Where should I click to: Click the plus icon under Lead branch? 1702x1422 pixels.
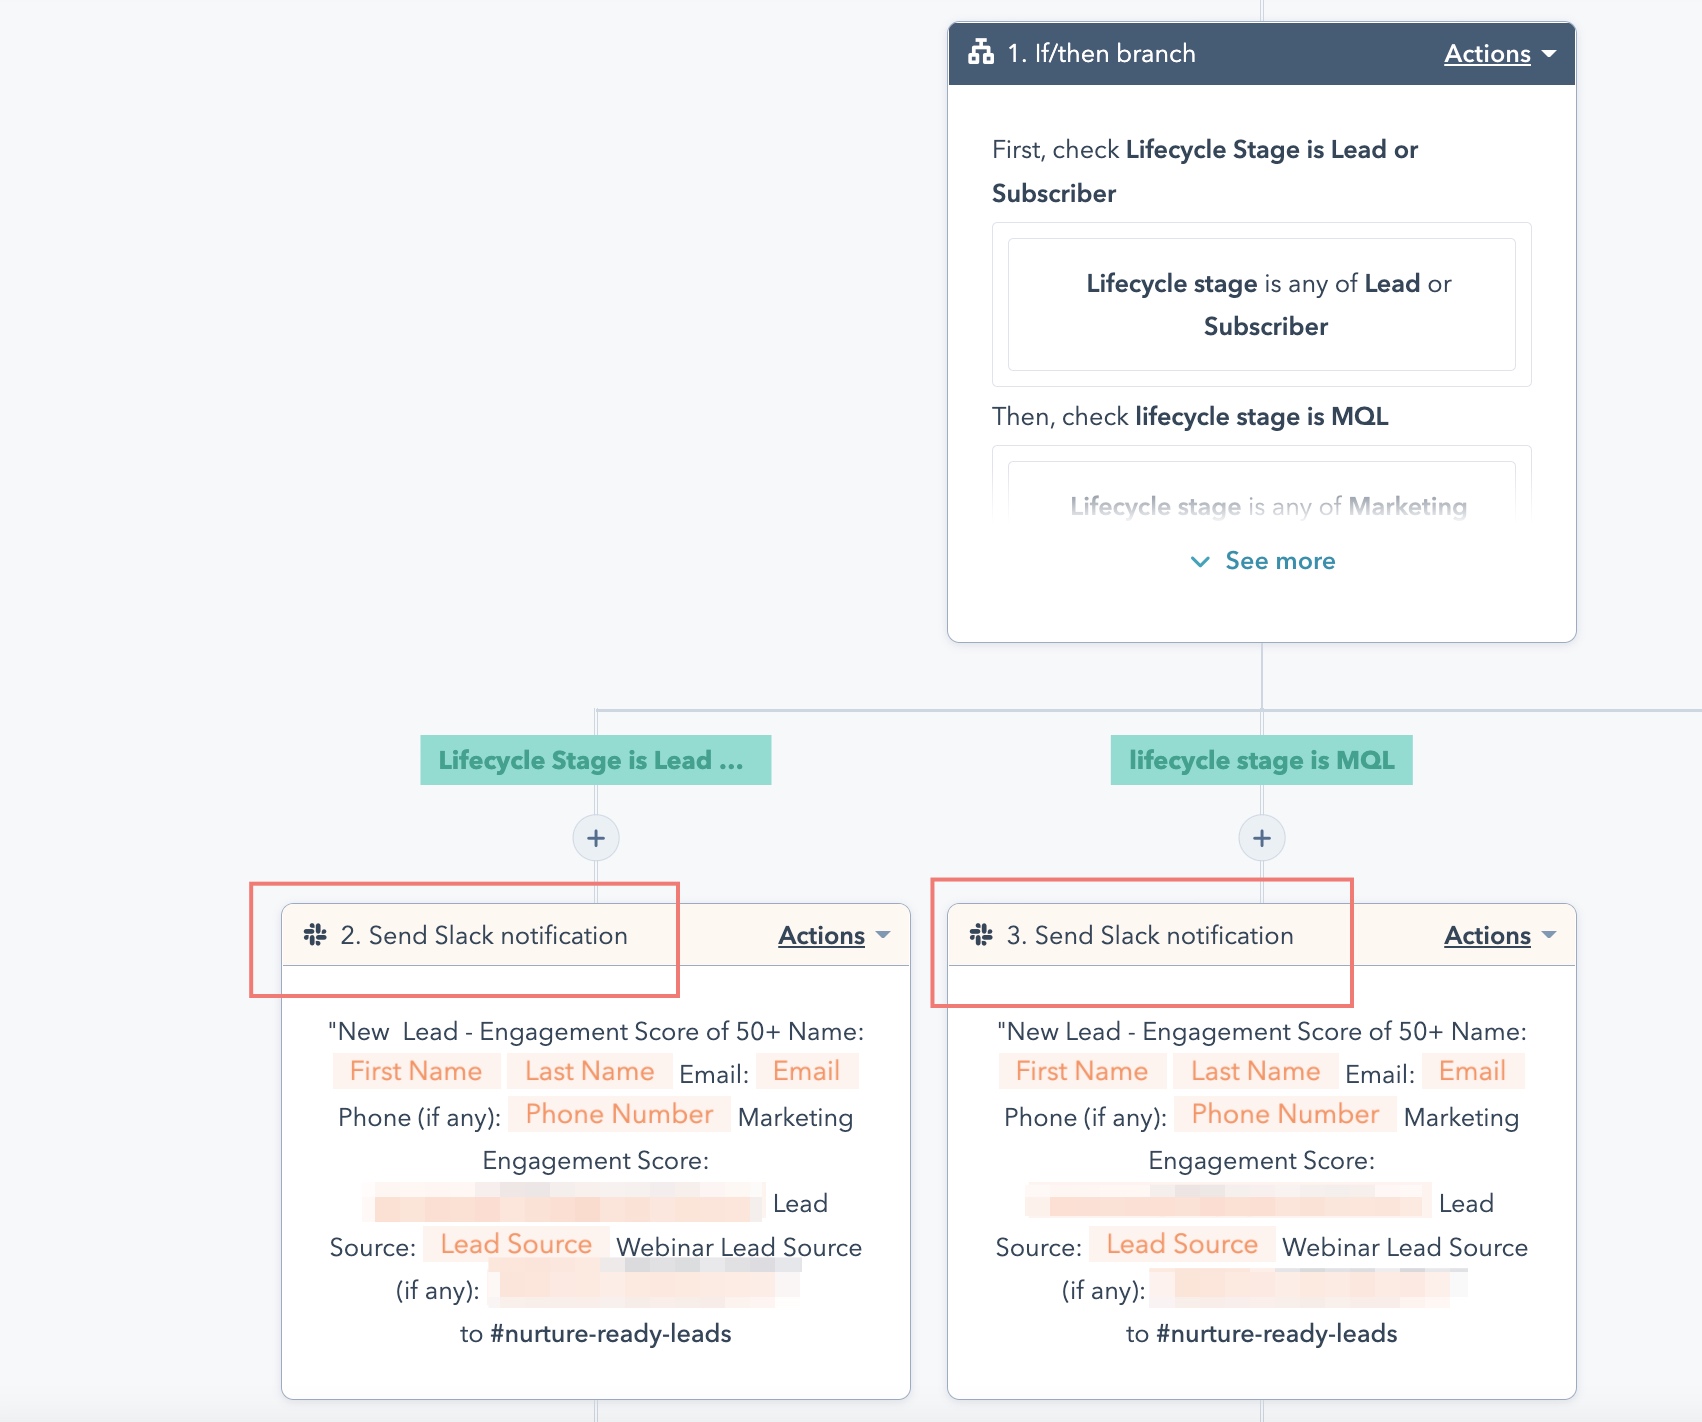point(595,837)
